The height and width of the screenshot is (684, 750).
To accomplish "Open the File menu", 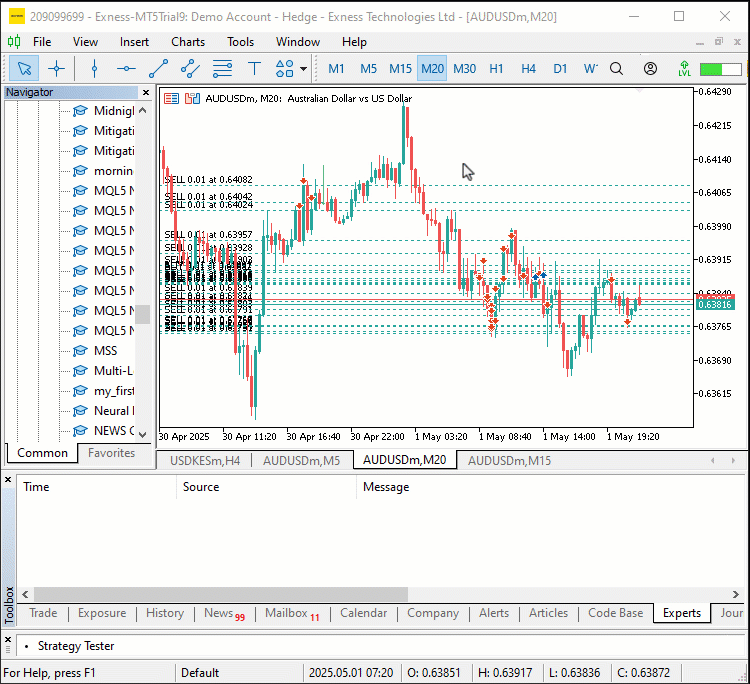I will 42,42.
